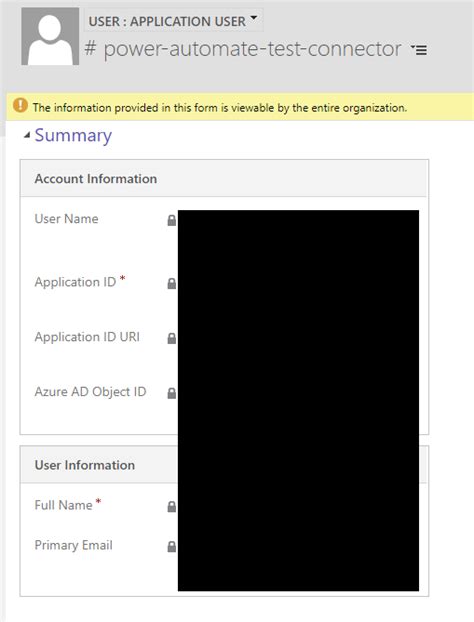Click the lock icon beside Application ID URI
The image size is (474, 622).
172,338
